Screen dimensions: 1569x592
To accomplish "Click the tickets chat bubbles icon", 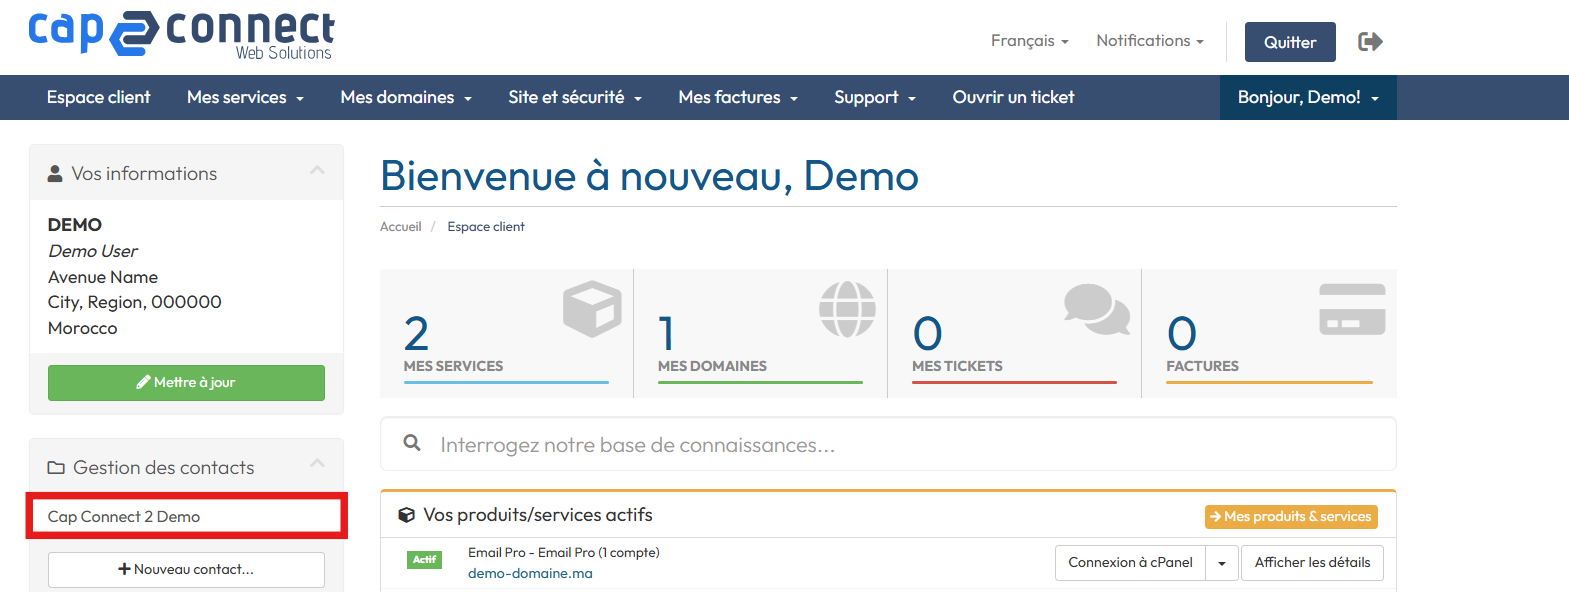I will click(1097, 308).
